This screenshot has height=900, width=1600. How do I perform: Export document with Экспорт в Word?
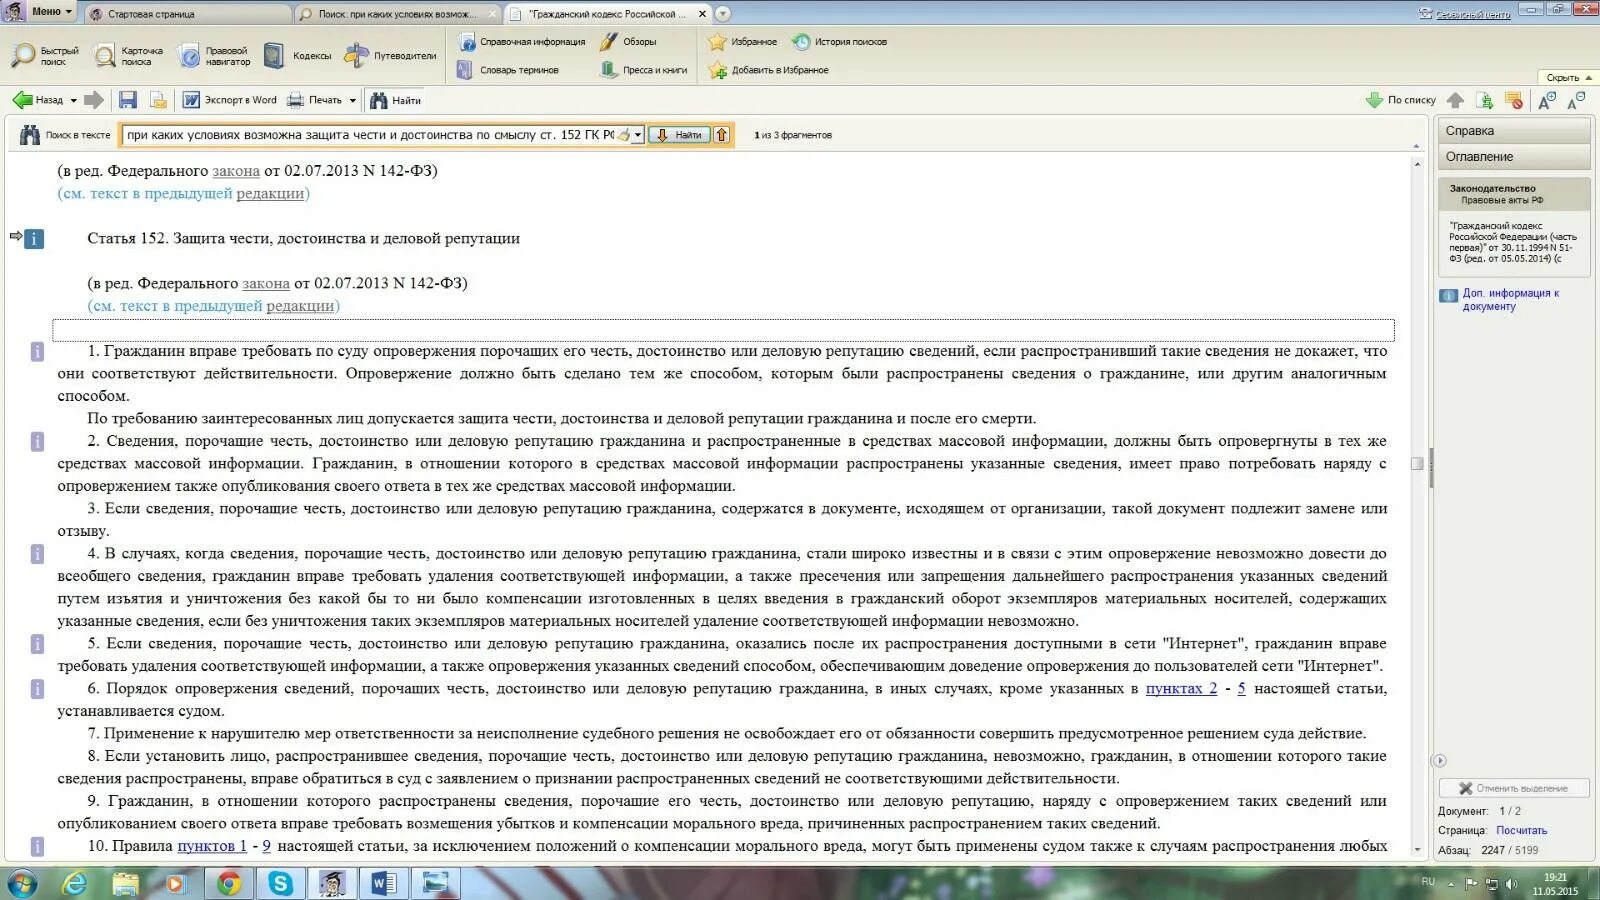pyautogui.click(x=229, y=100)
